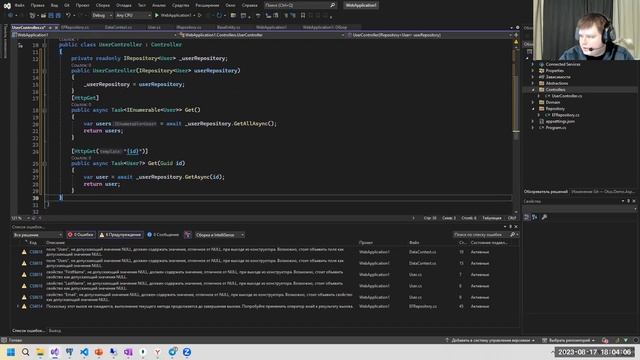This screenshot has width=640, height=360.
Task: Collapse the Controllers folder
Action: pyautogui.click(x=533, y=89)
